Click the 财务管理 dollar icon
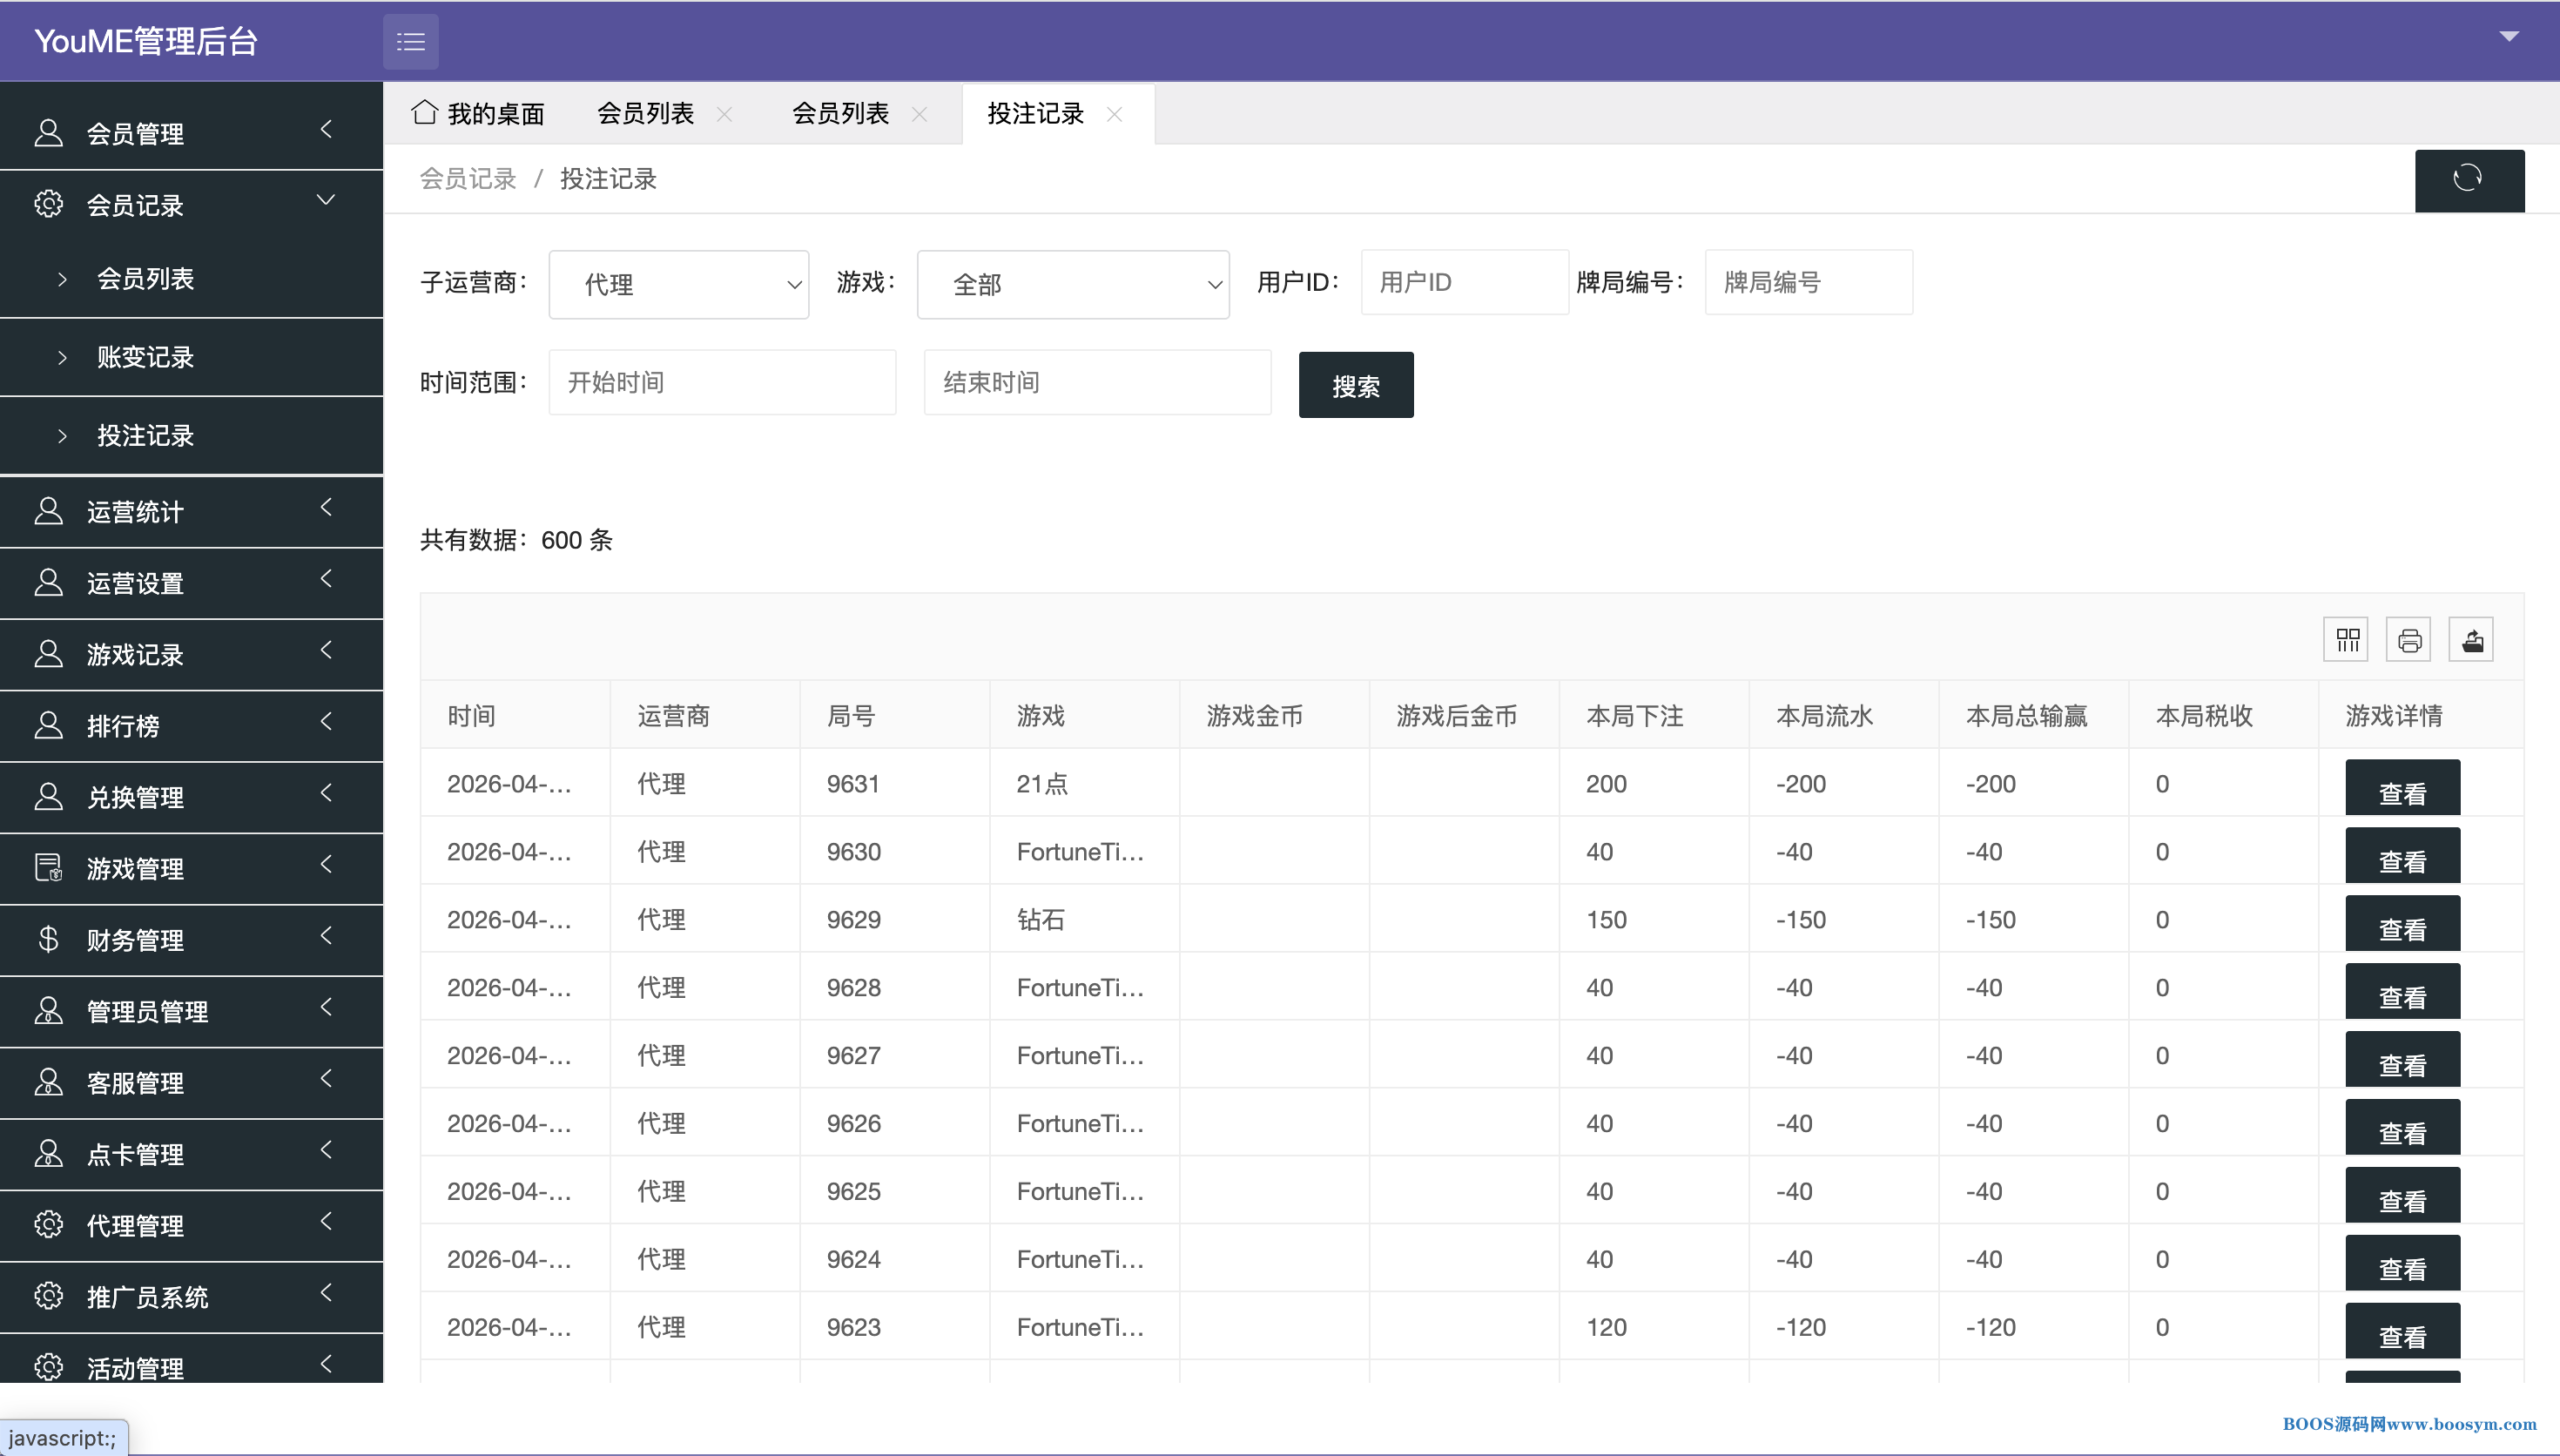 click(48, 939)
